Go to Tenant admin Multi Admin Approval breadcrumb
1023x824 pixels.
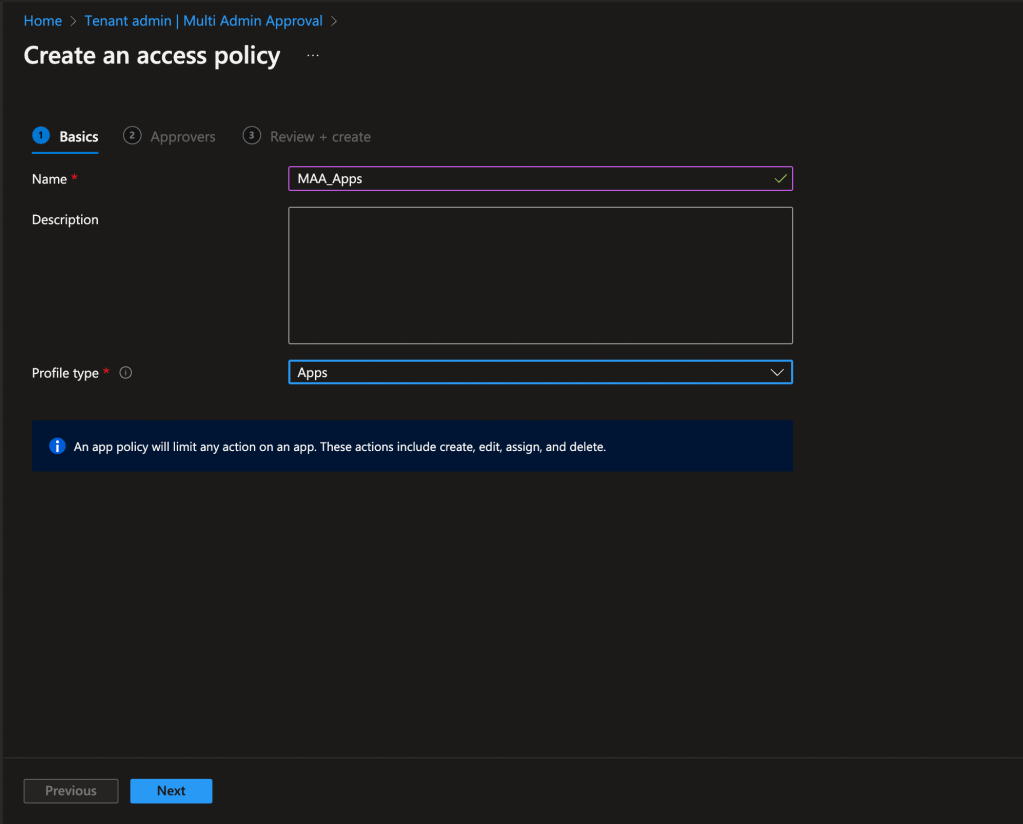pos(203,21)
